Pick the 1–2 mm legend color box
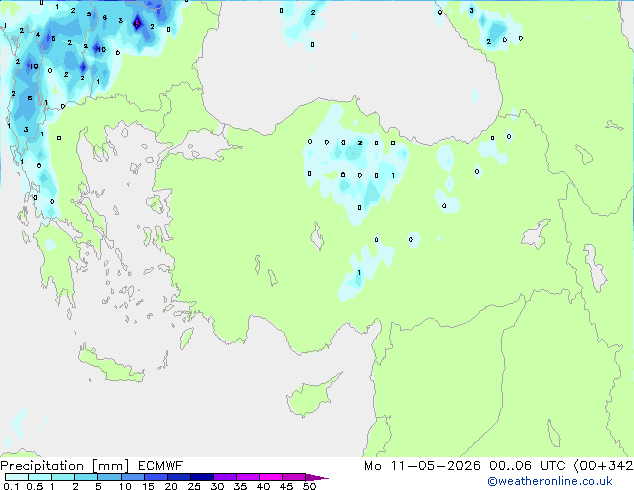This screenshot has height=490, width=634. pos(63,477)
